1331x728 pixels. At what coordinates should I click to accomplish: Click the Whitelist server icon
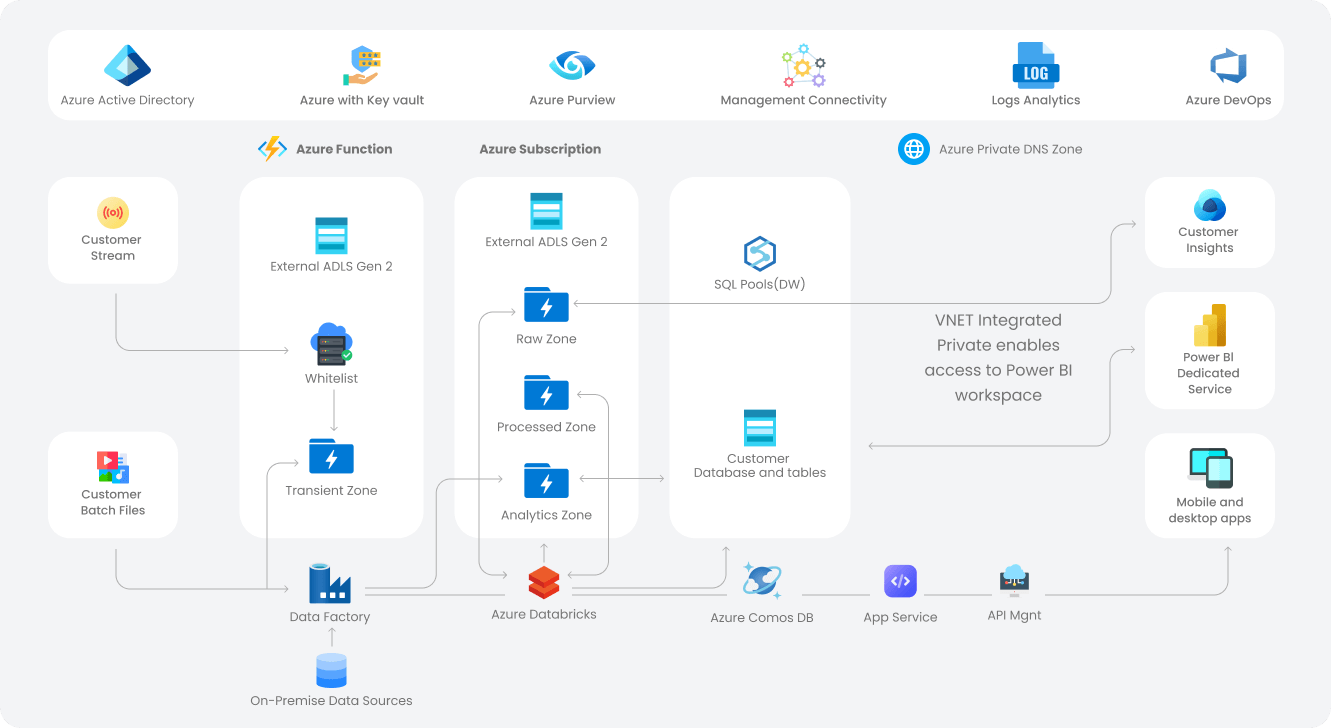pos(331,345)
